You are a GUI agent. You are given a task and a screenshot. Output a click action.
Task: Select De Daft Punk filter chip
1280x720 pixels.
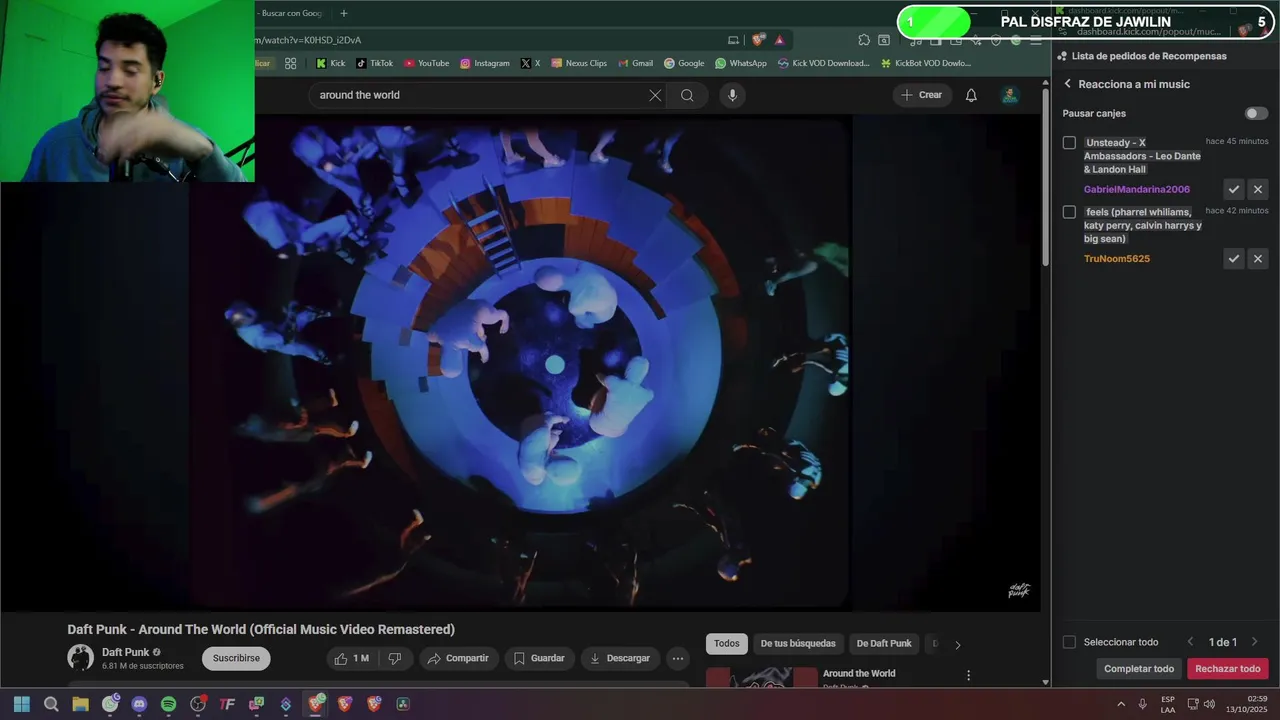[884, 644]
